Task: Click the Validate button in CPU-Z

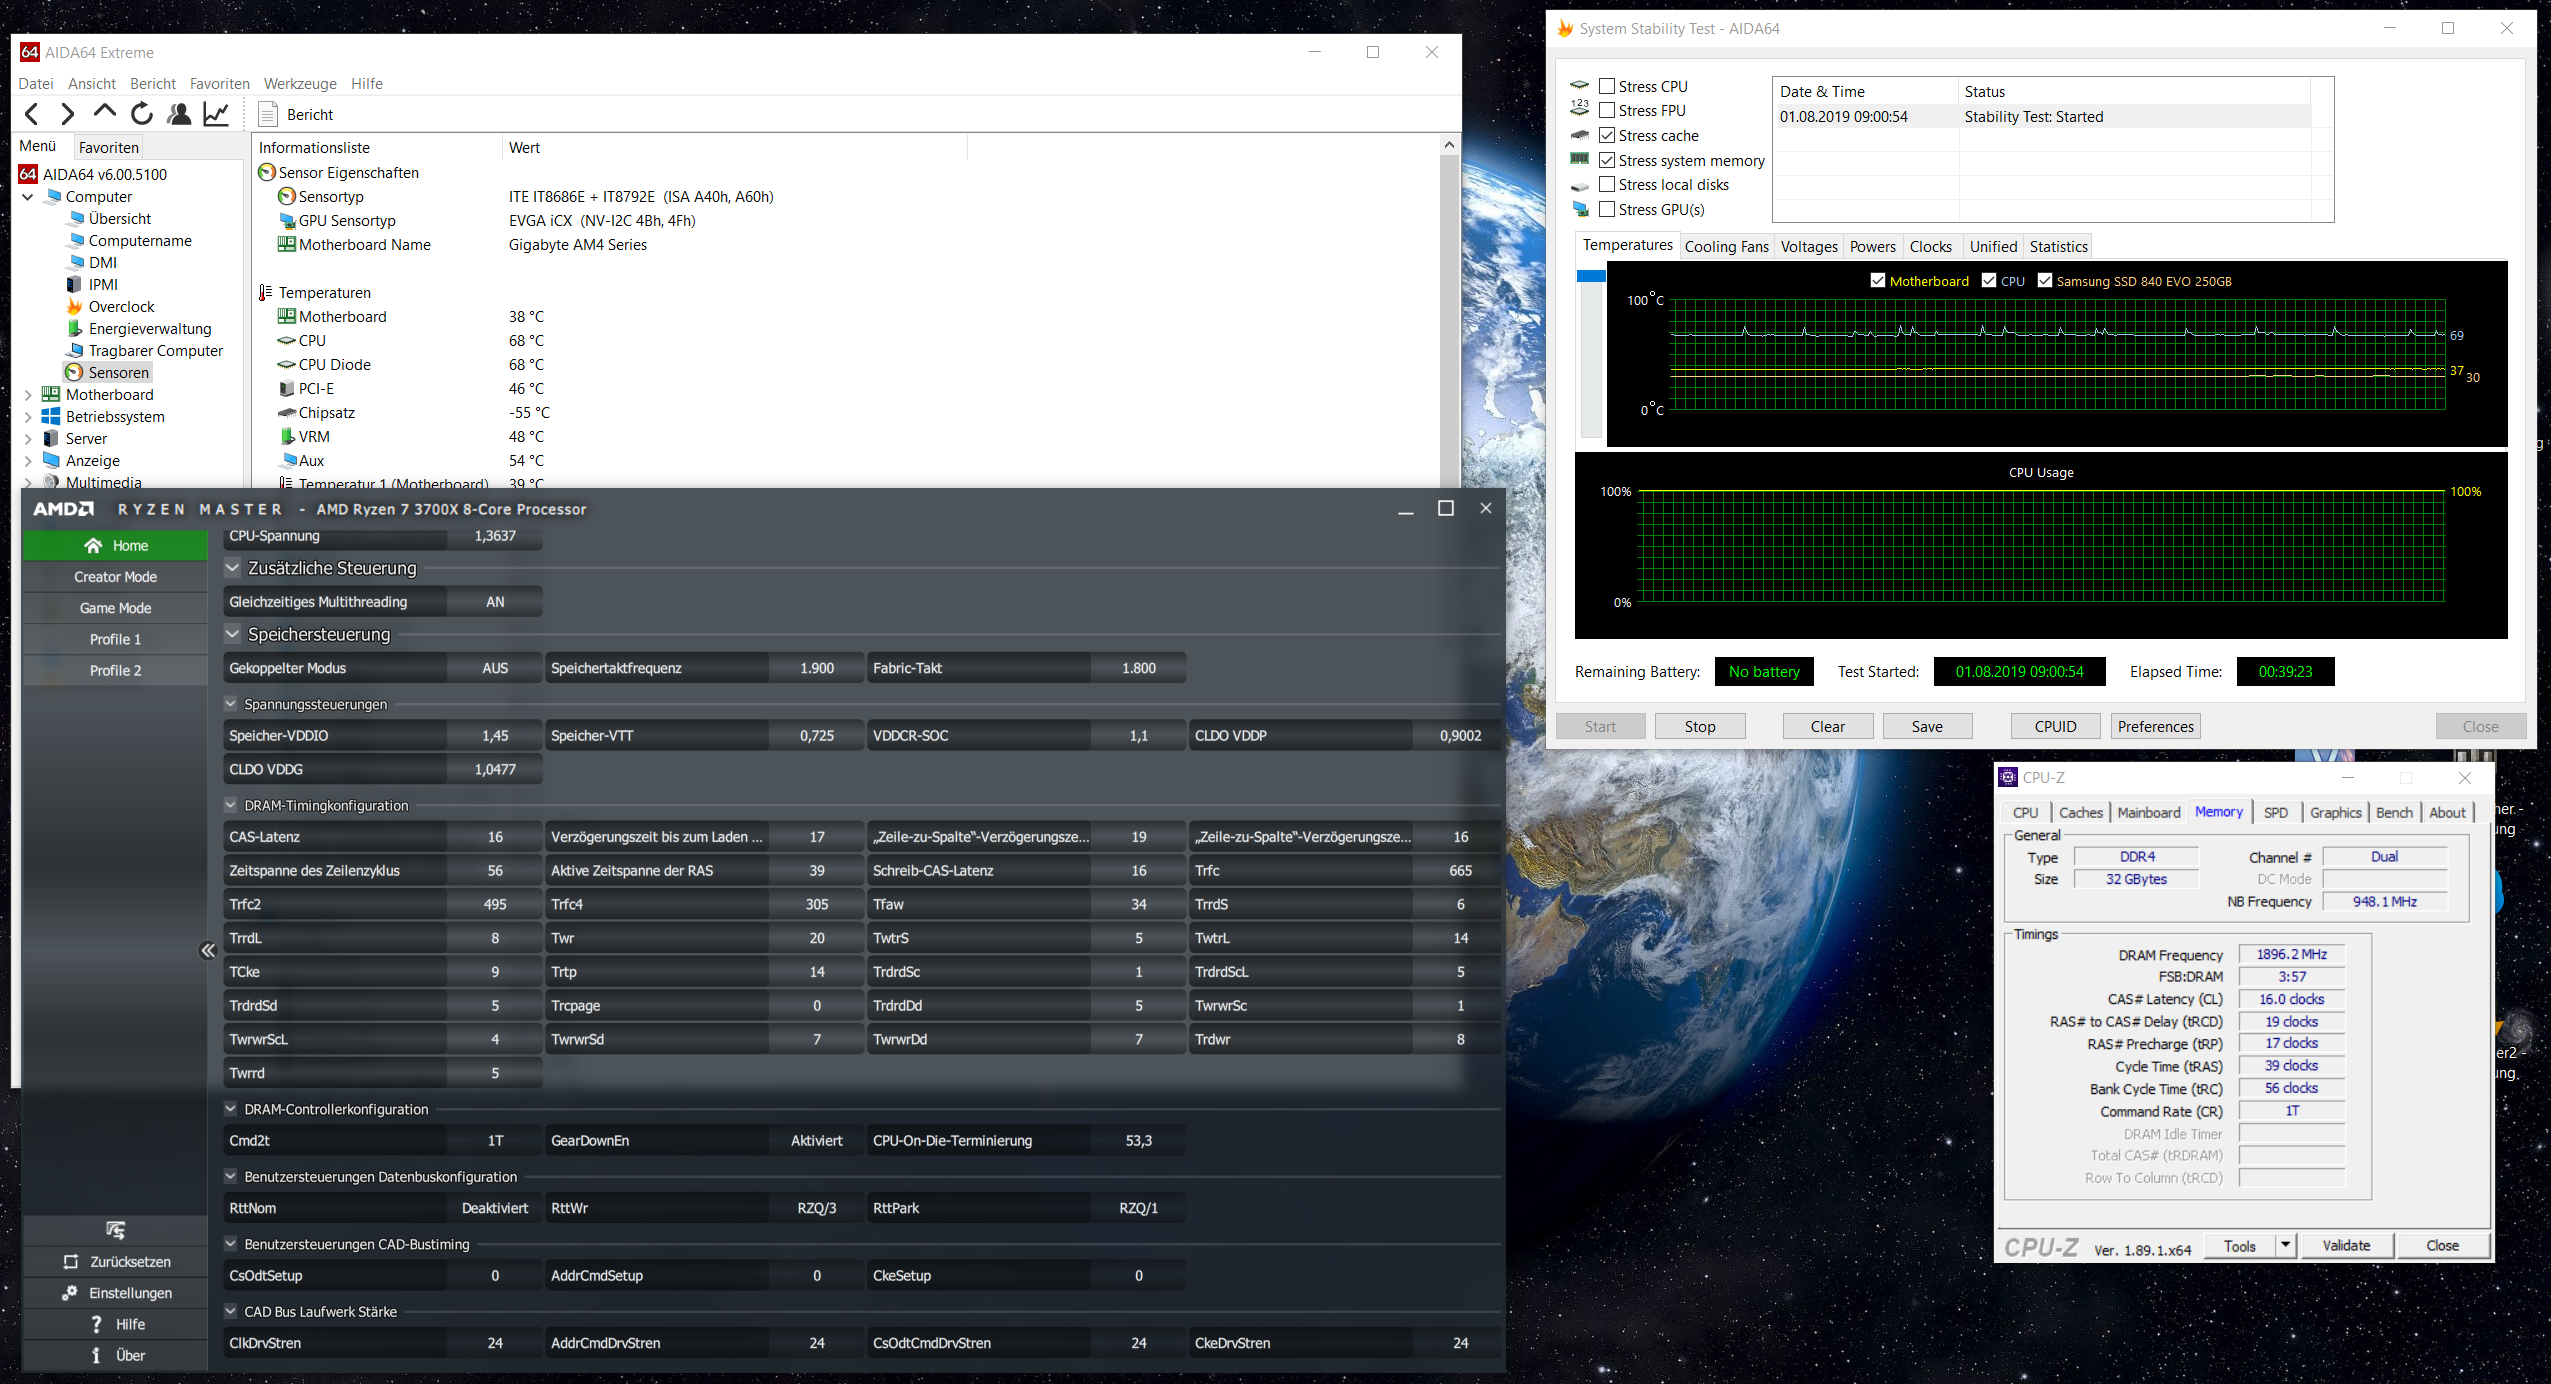Action: (2346, 1245)
